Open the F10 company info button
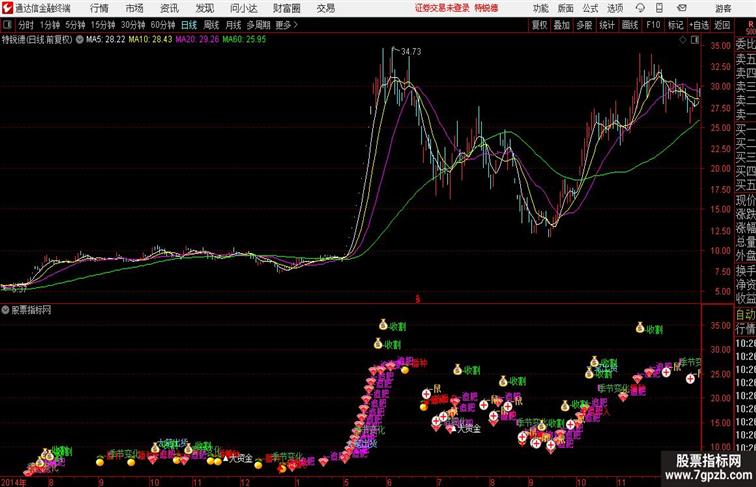 pyautogui.click(x=653, y=25)
